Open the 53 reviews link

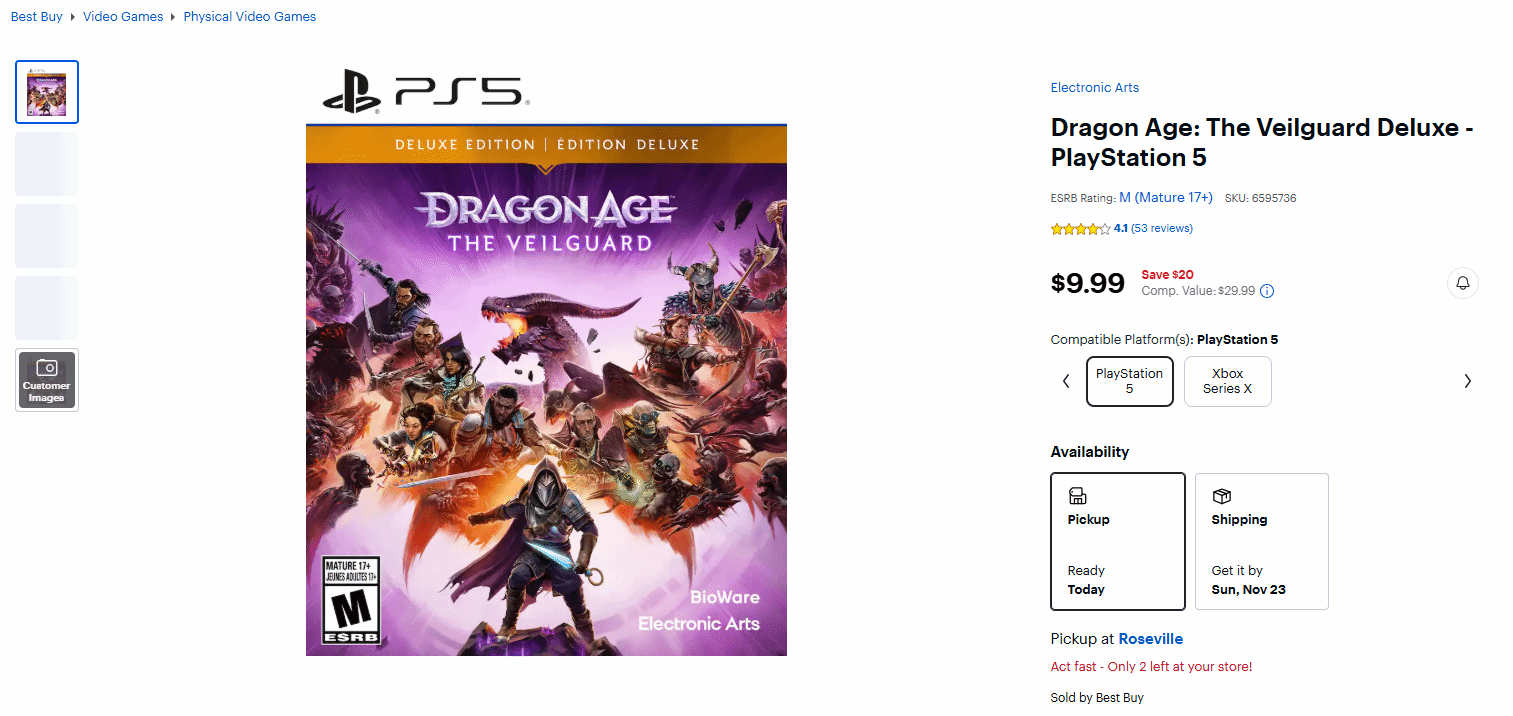tap(1161, 229)
